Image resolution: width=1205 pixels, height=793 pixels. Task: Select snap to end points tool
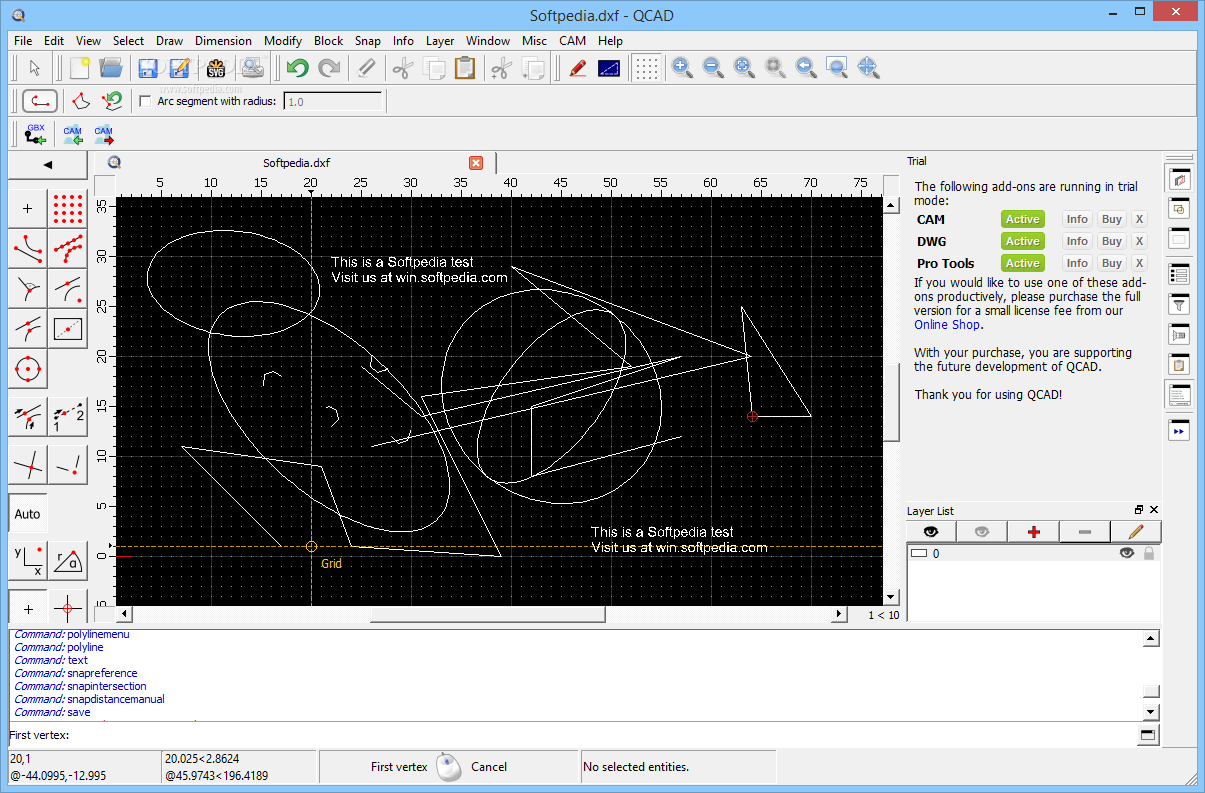28,248
